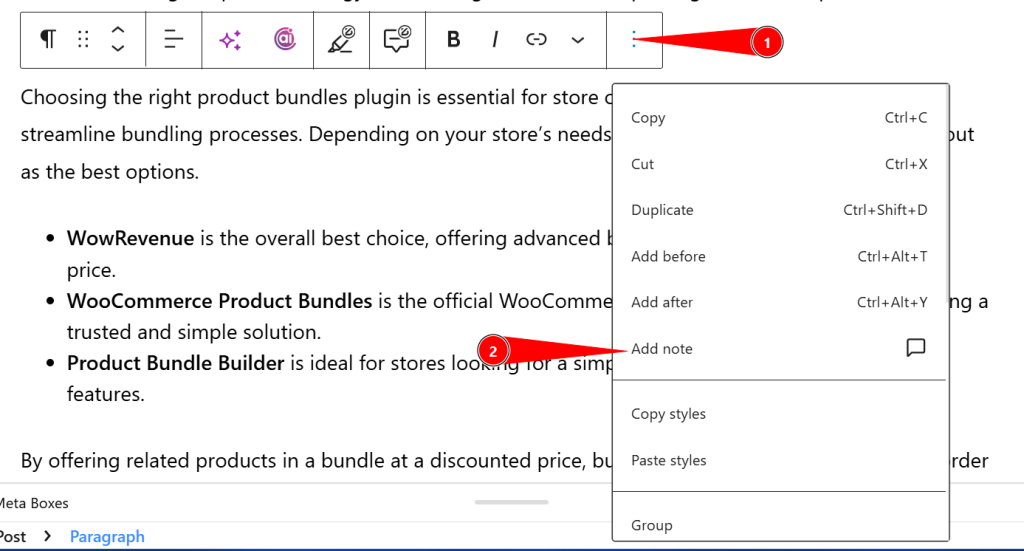The image size is (1024, 551).
Task: Click the Meta Boxes panel label
Action: click(x=34, y=503)
